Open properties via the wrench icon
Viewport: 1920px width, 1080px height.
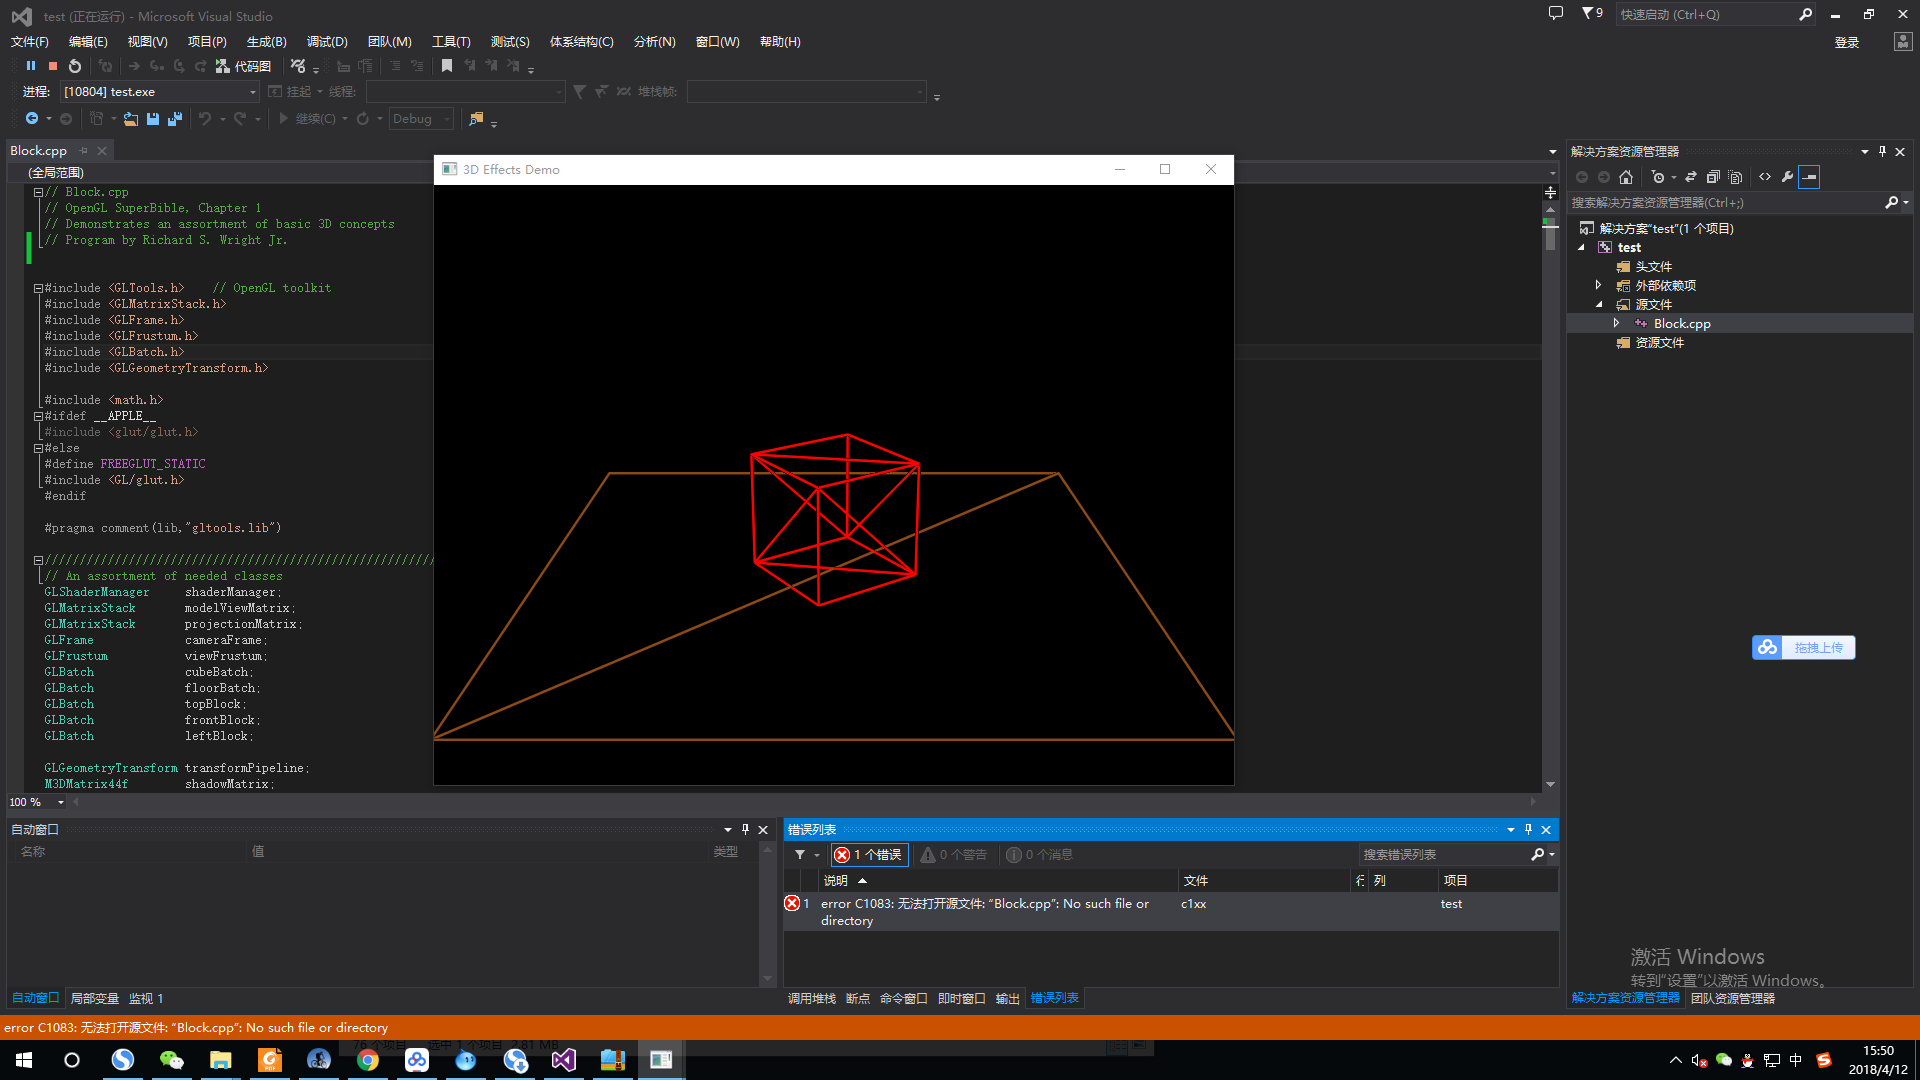click(1788, 177)
